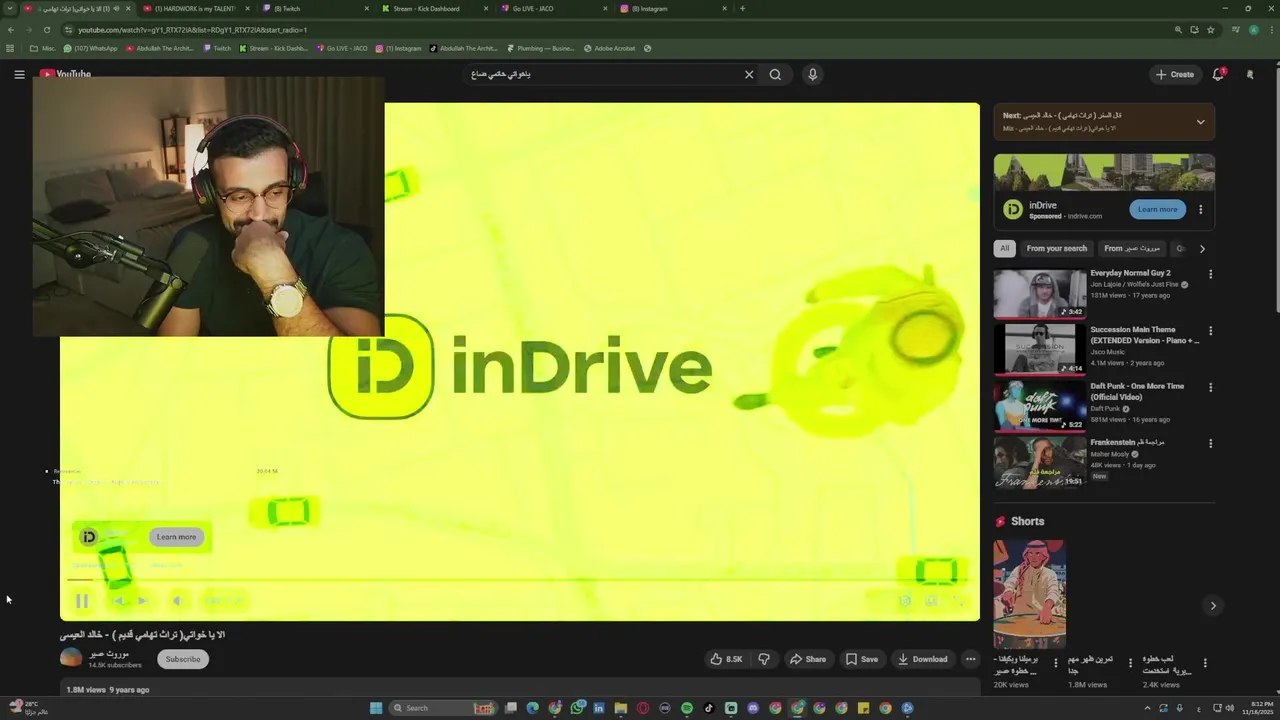The image size is (1280, 720).
Task: Open the player settings gear
Action: [x=905, y=601]
